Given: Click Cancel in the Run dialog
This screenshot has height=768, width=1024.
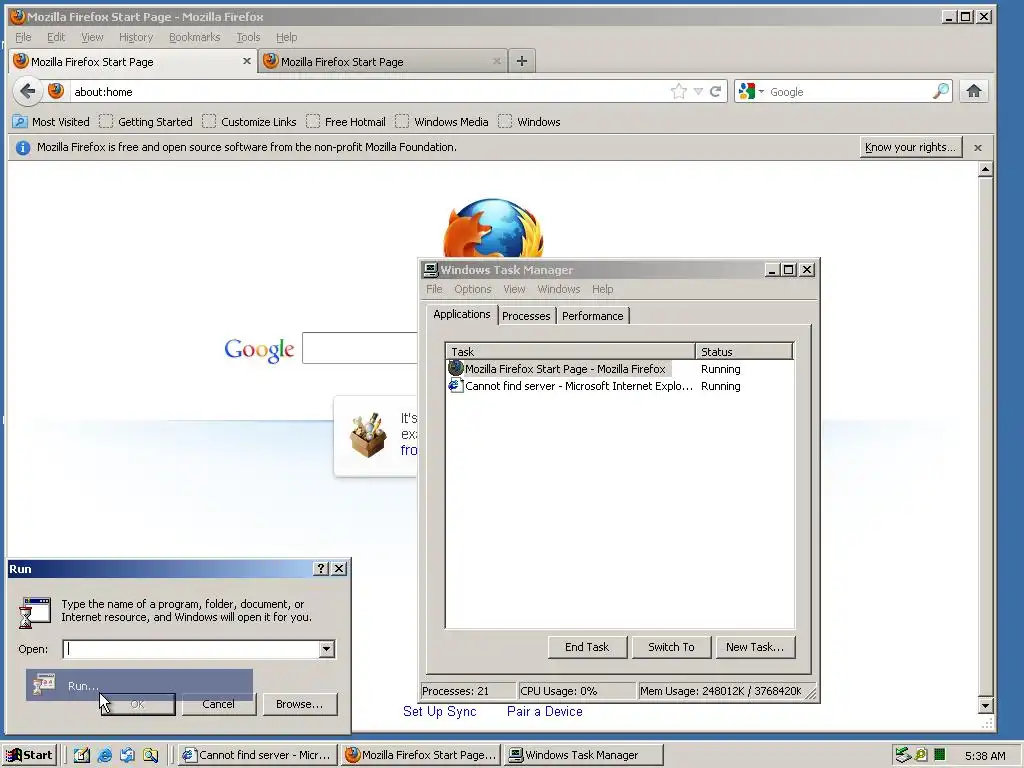Looking at the screenshot, I should 219,704.
